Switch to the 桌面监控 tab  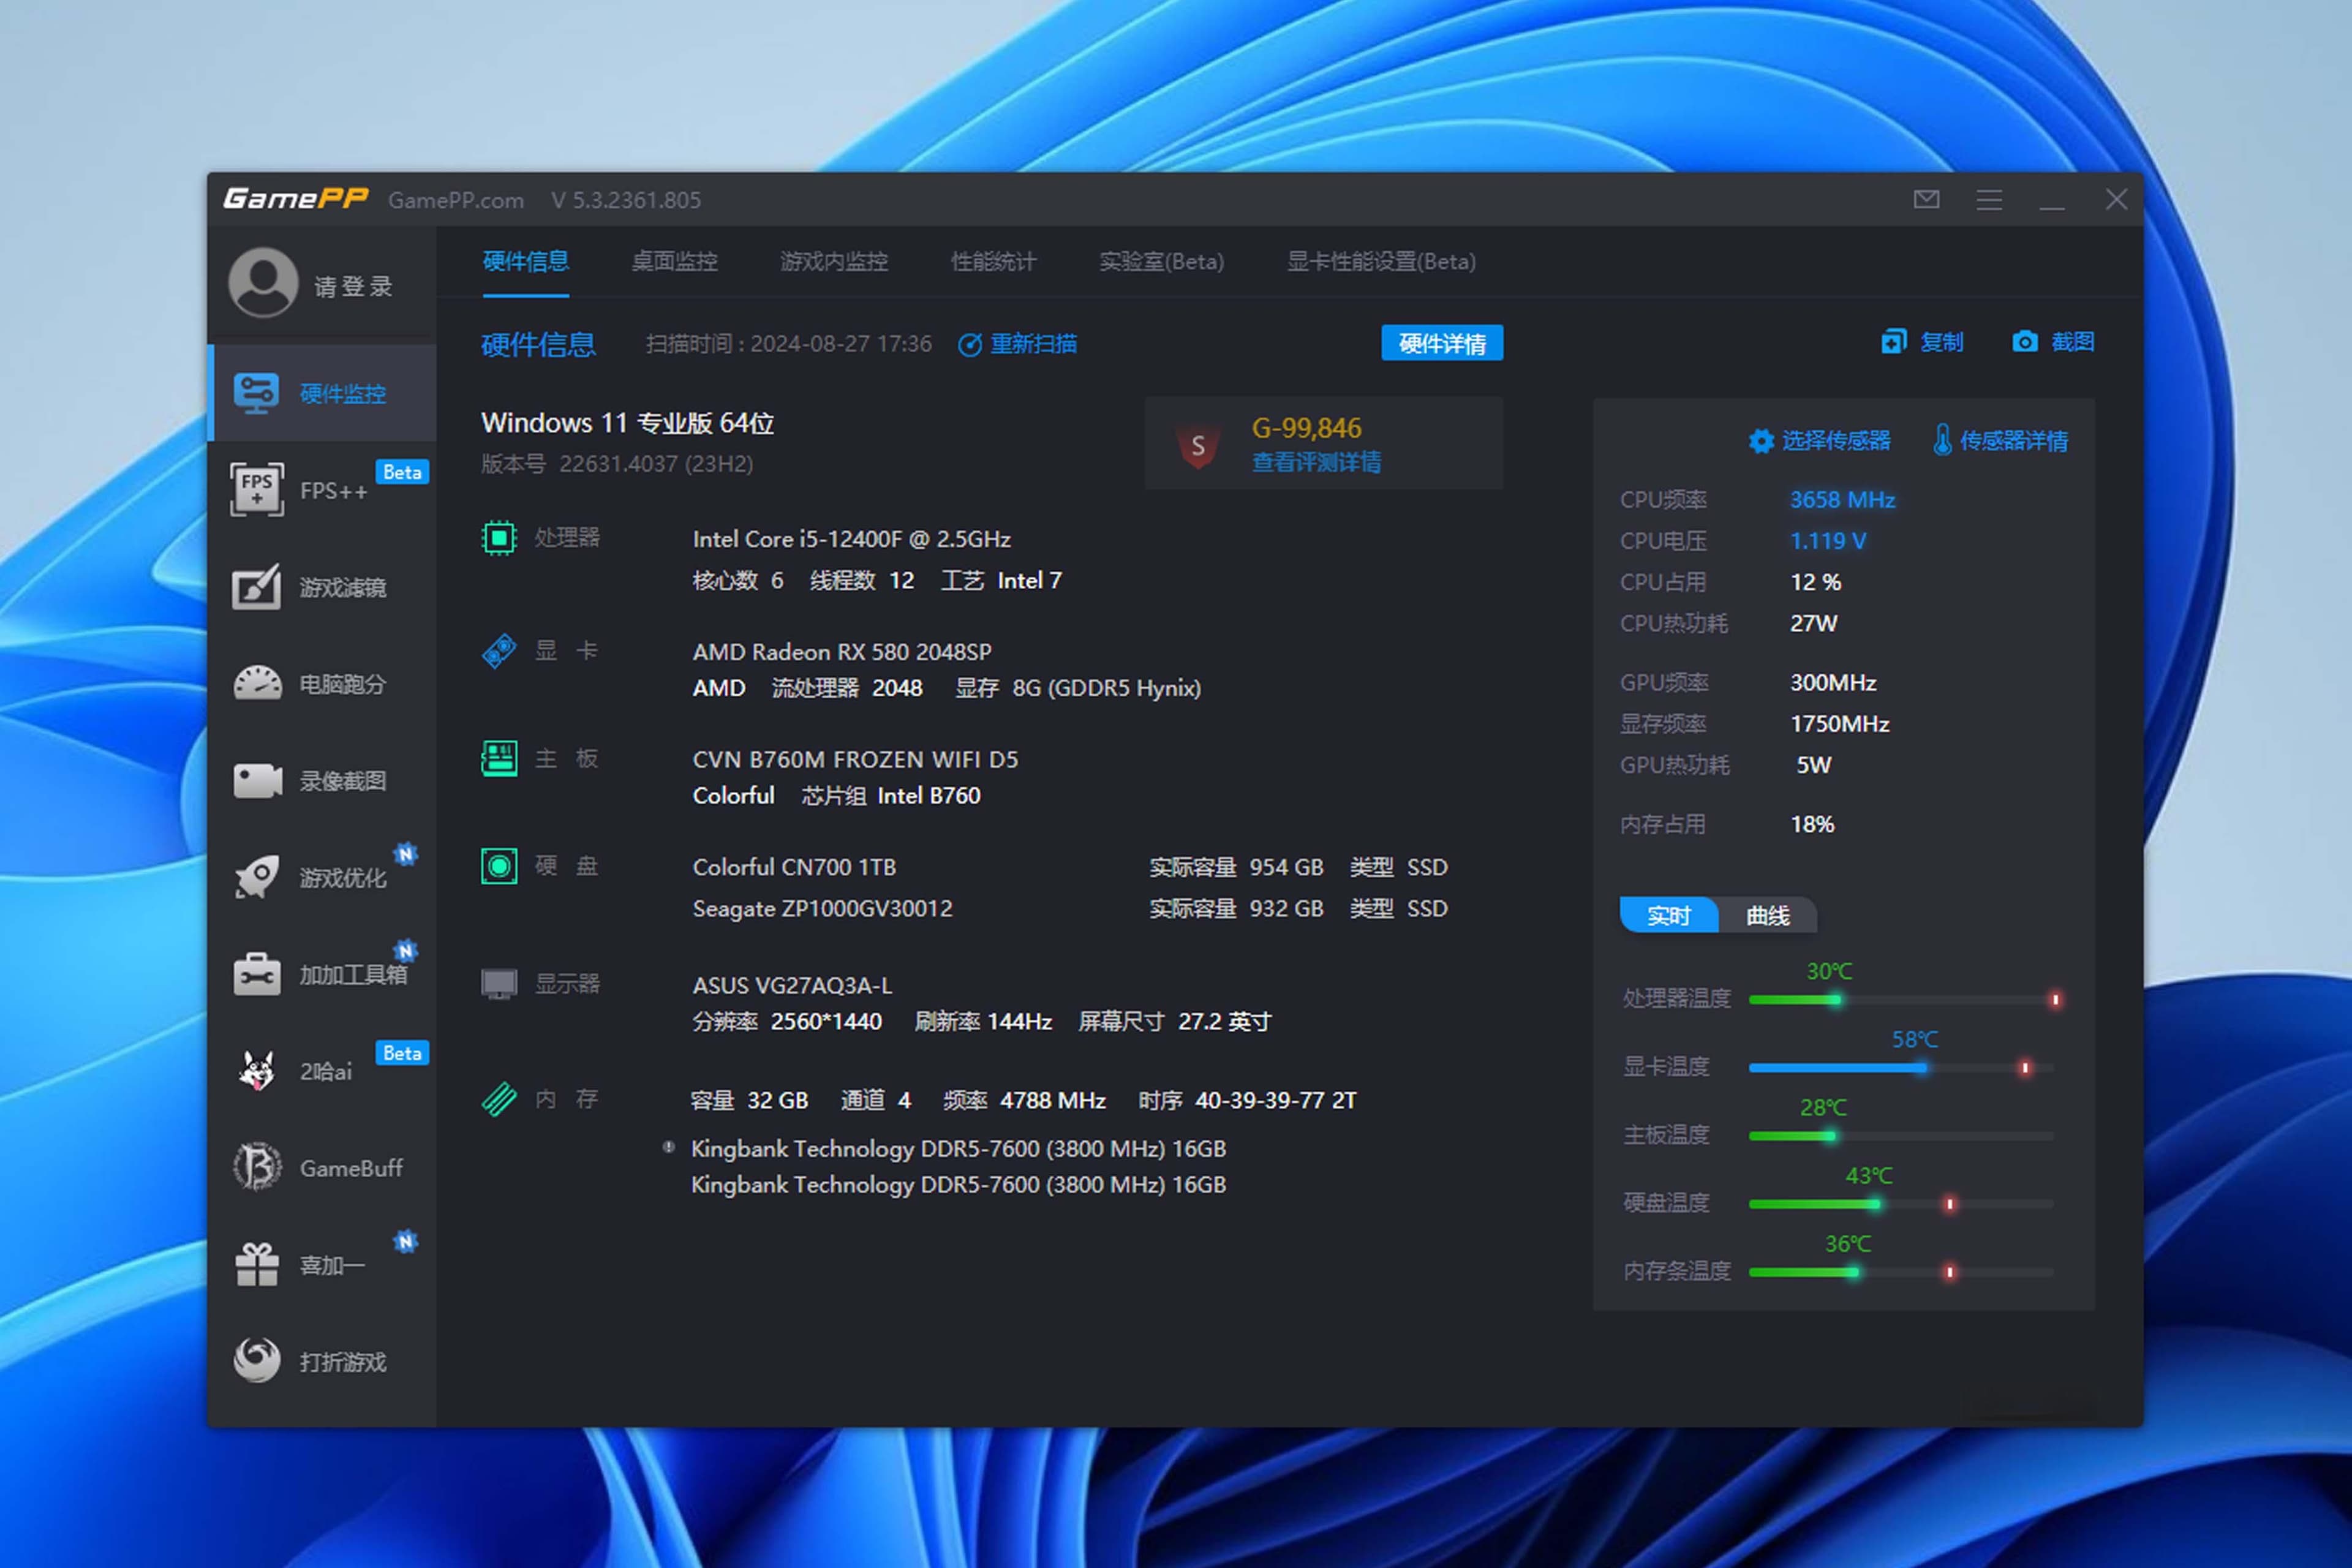(x=675, y=262)
